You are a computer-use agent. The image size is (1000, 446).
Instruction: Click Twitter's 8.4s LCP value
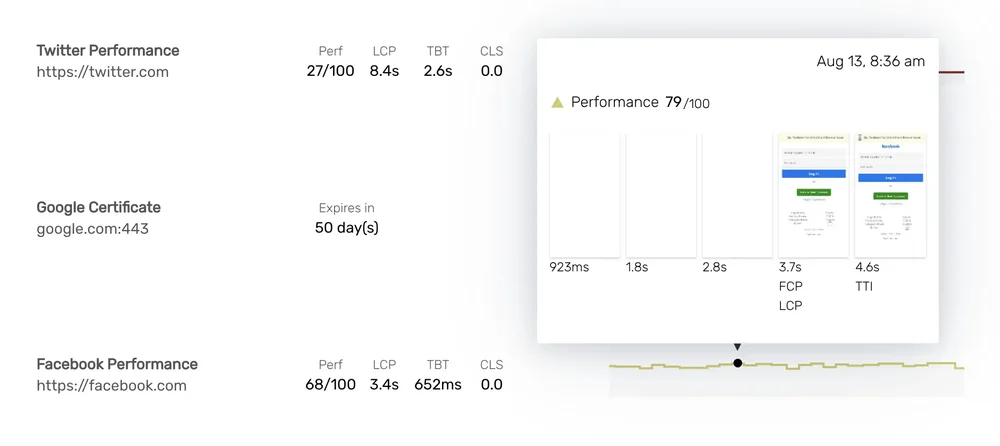(x=384, y=71)
